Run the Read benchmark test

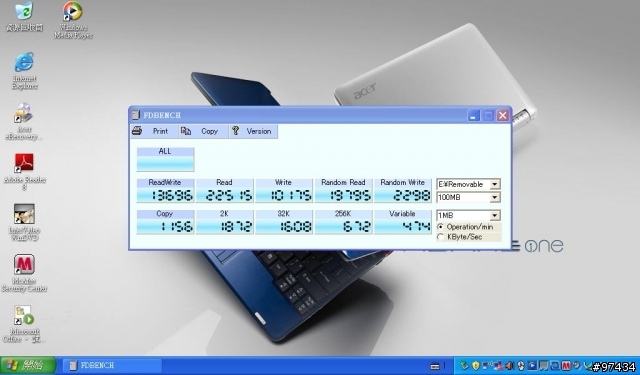click(224, 190)
